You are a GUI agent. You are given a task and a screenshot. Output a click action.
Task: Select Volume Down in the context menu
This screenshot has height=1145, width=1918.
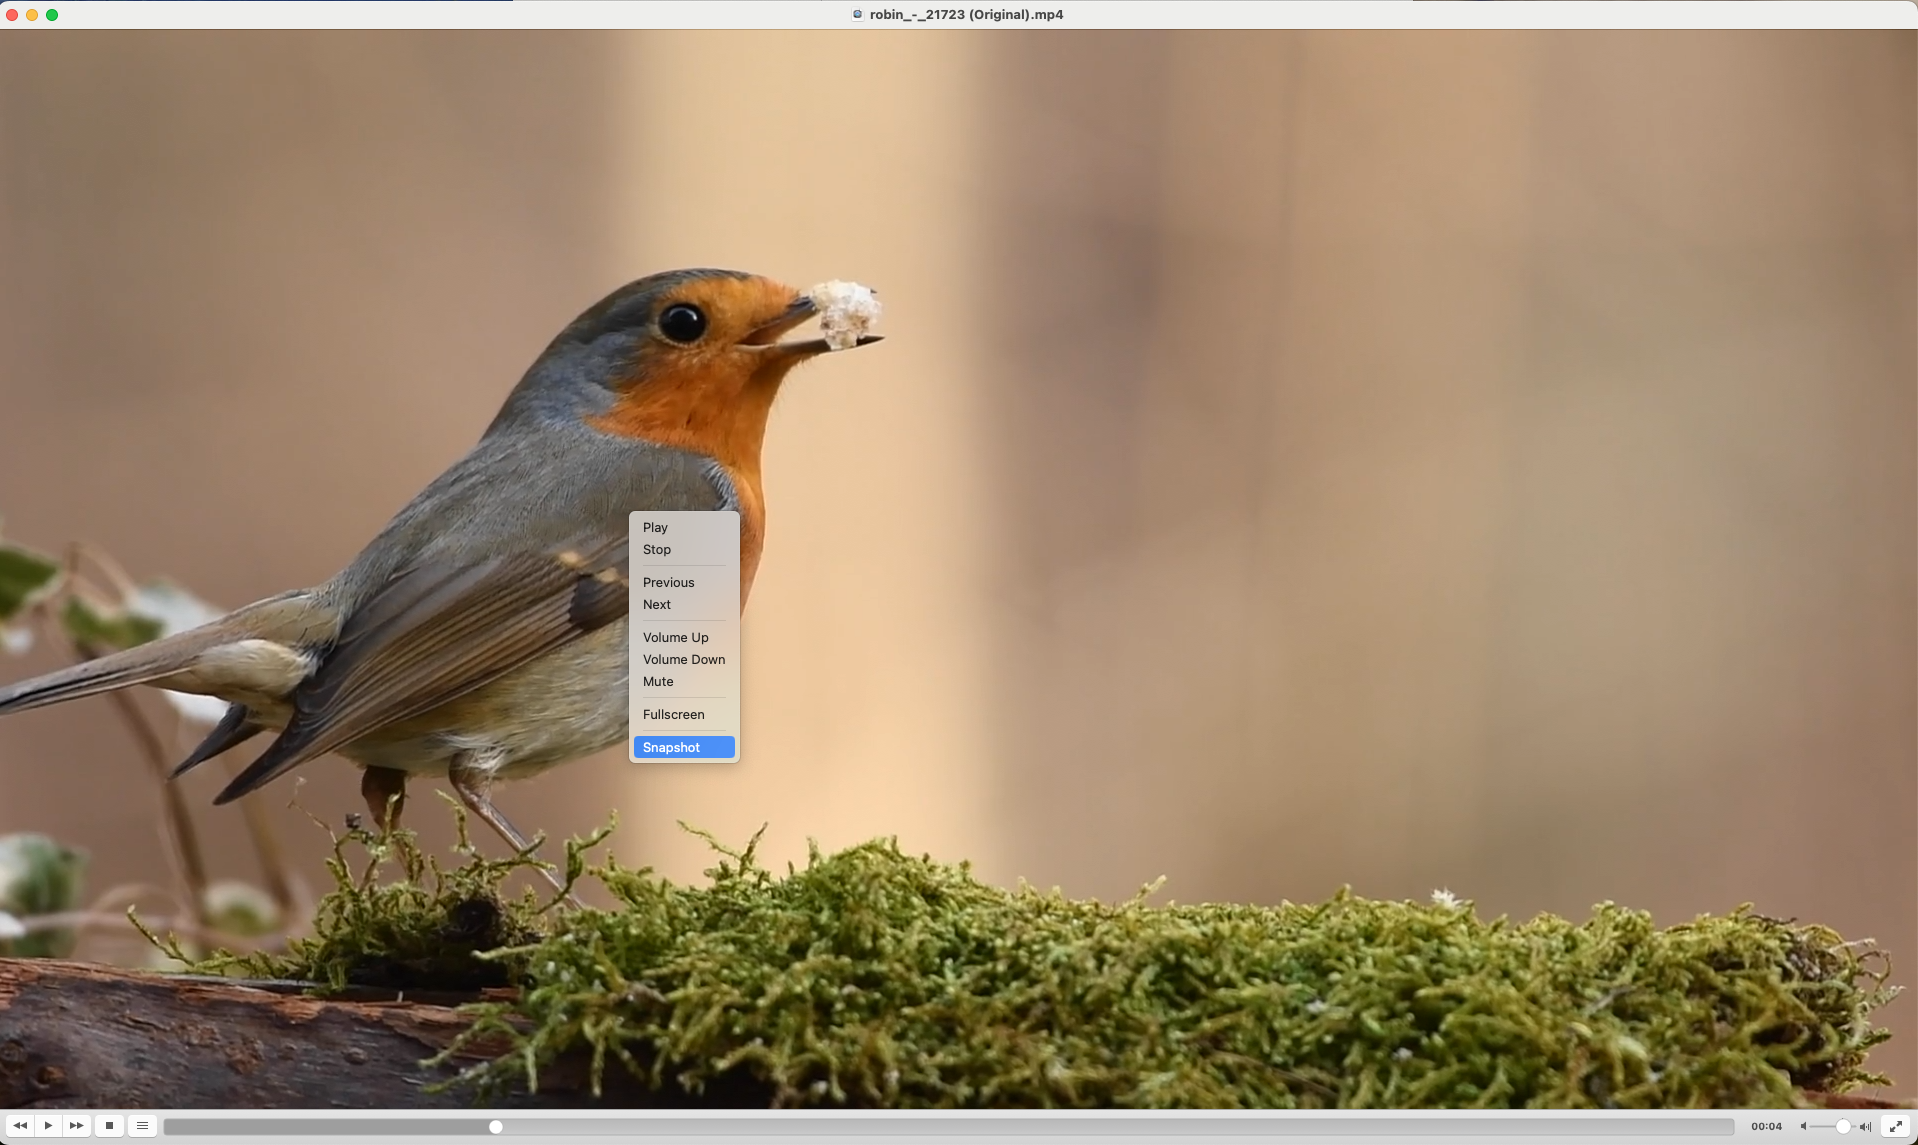click(684, 659)
